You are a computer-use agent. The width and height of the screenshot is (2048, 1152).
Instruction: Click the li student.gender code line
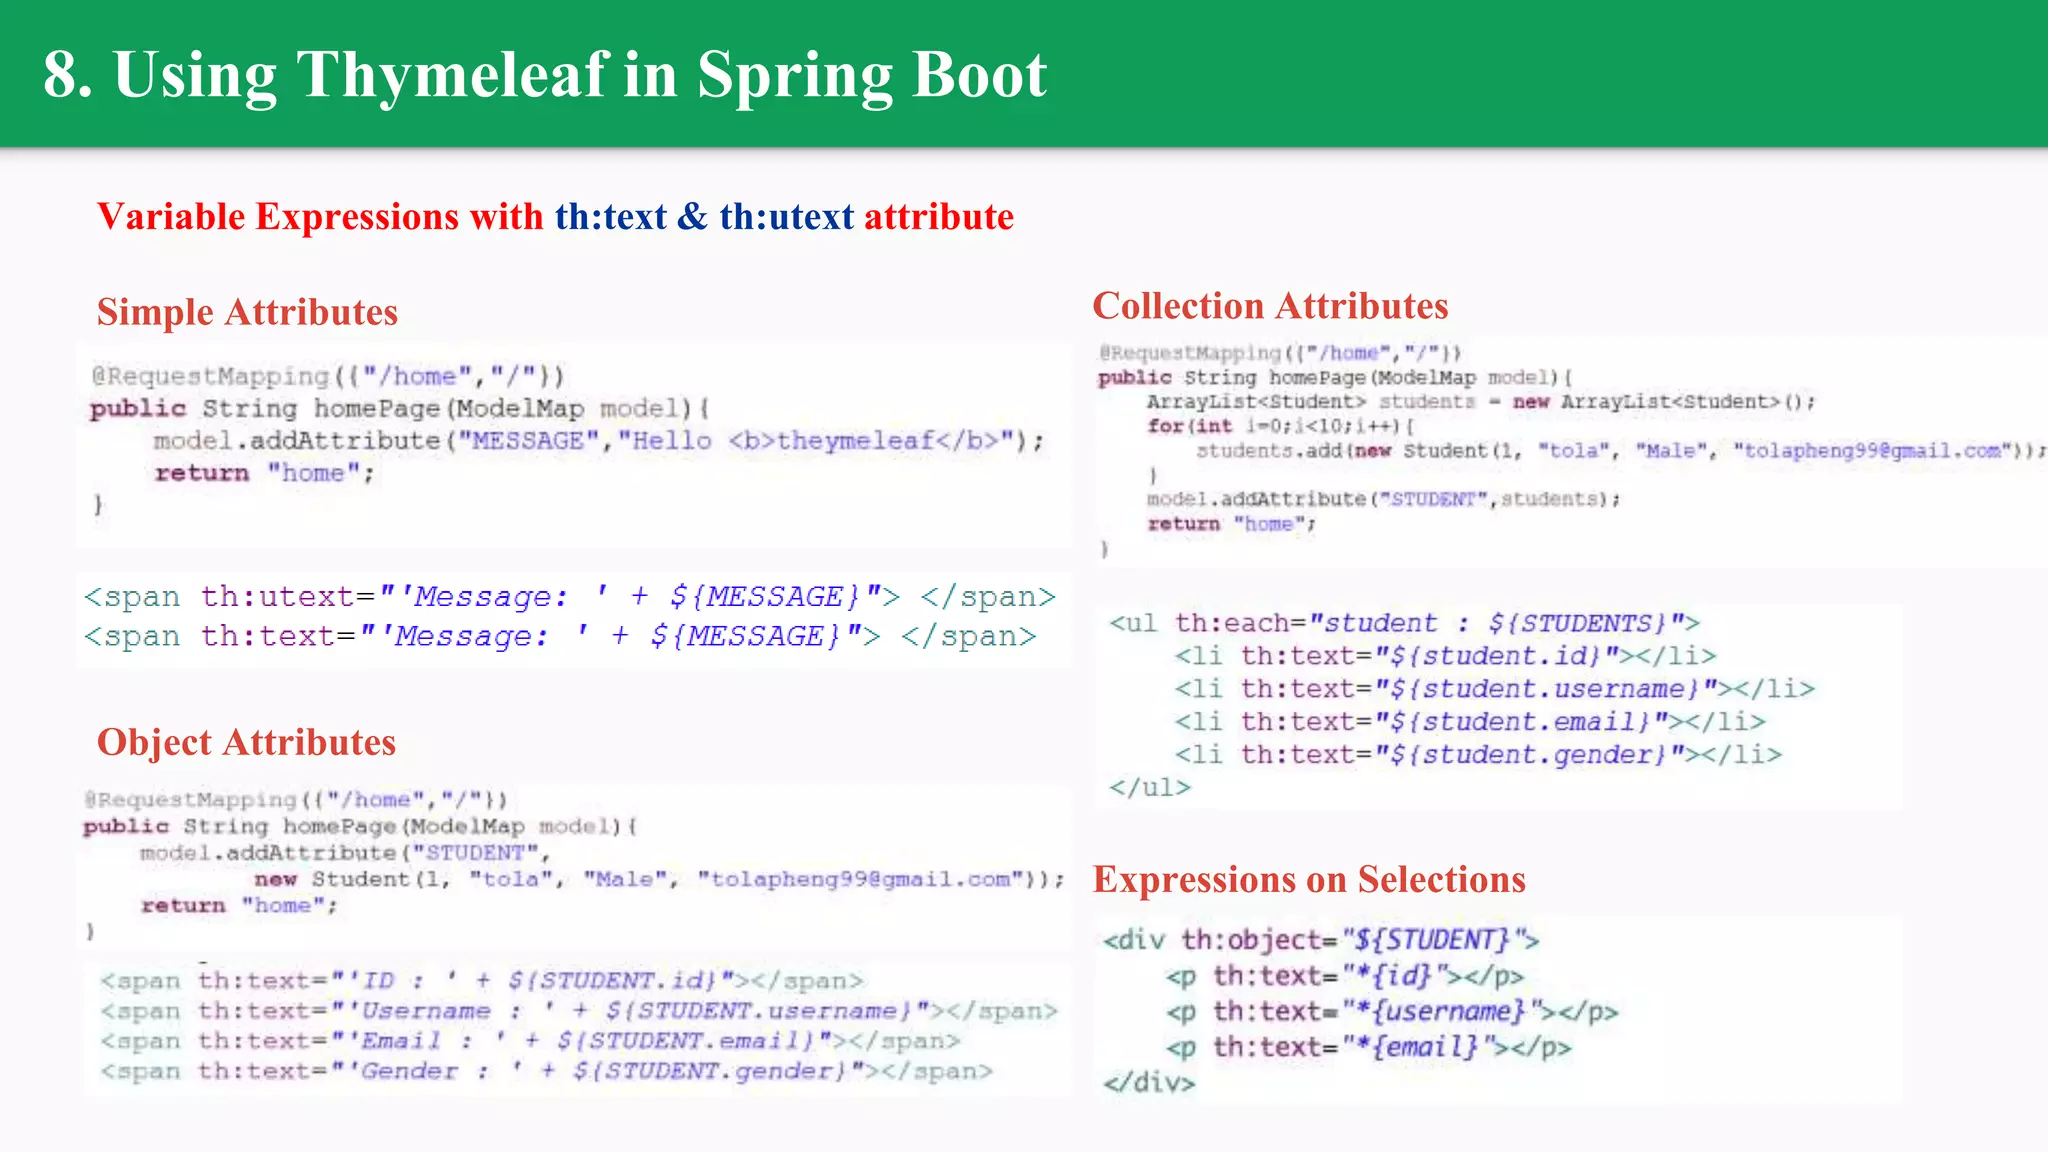point(1478,755)
